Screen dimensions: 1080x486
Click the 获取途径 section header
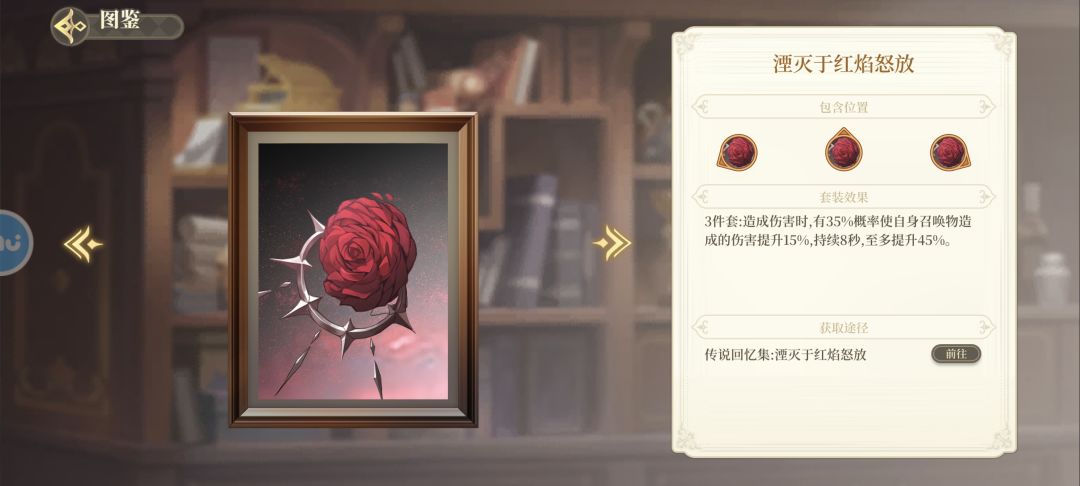(843, 327)
